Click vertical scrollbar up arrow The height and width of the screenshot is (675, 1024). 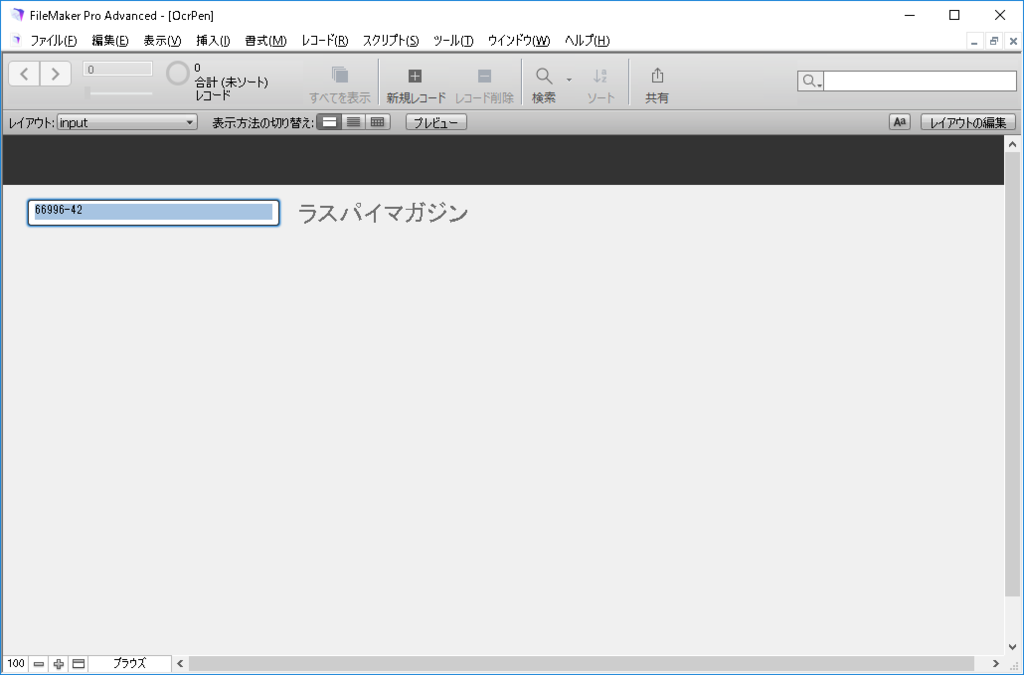click(1012, 144)
